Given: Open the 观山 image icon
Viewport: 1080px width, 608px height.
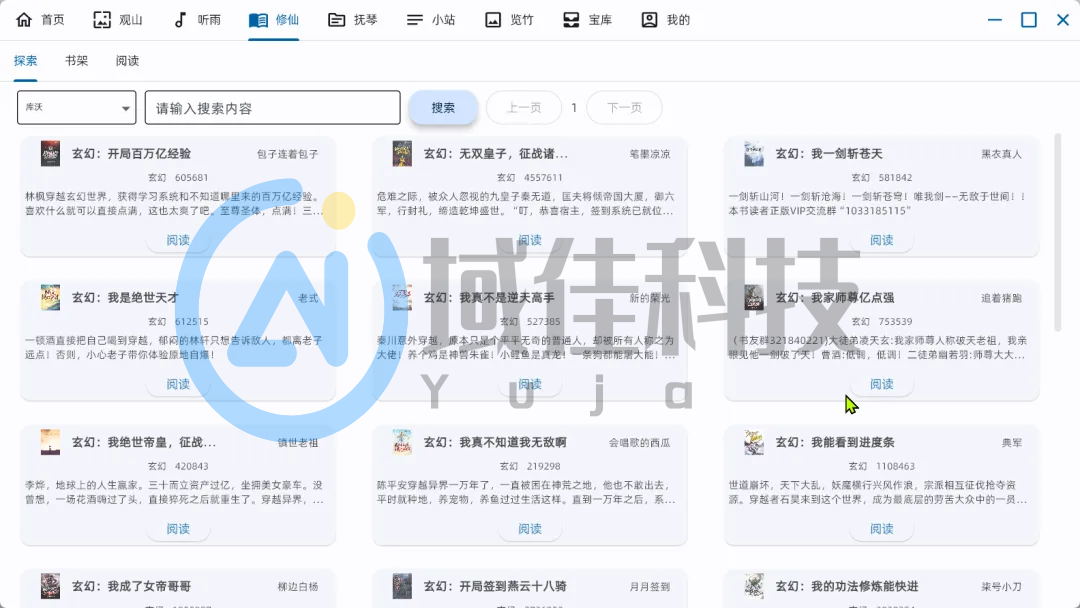Looking at the screenshot, I should [102, 20].
